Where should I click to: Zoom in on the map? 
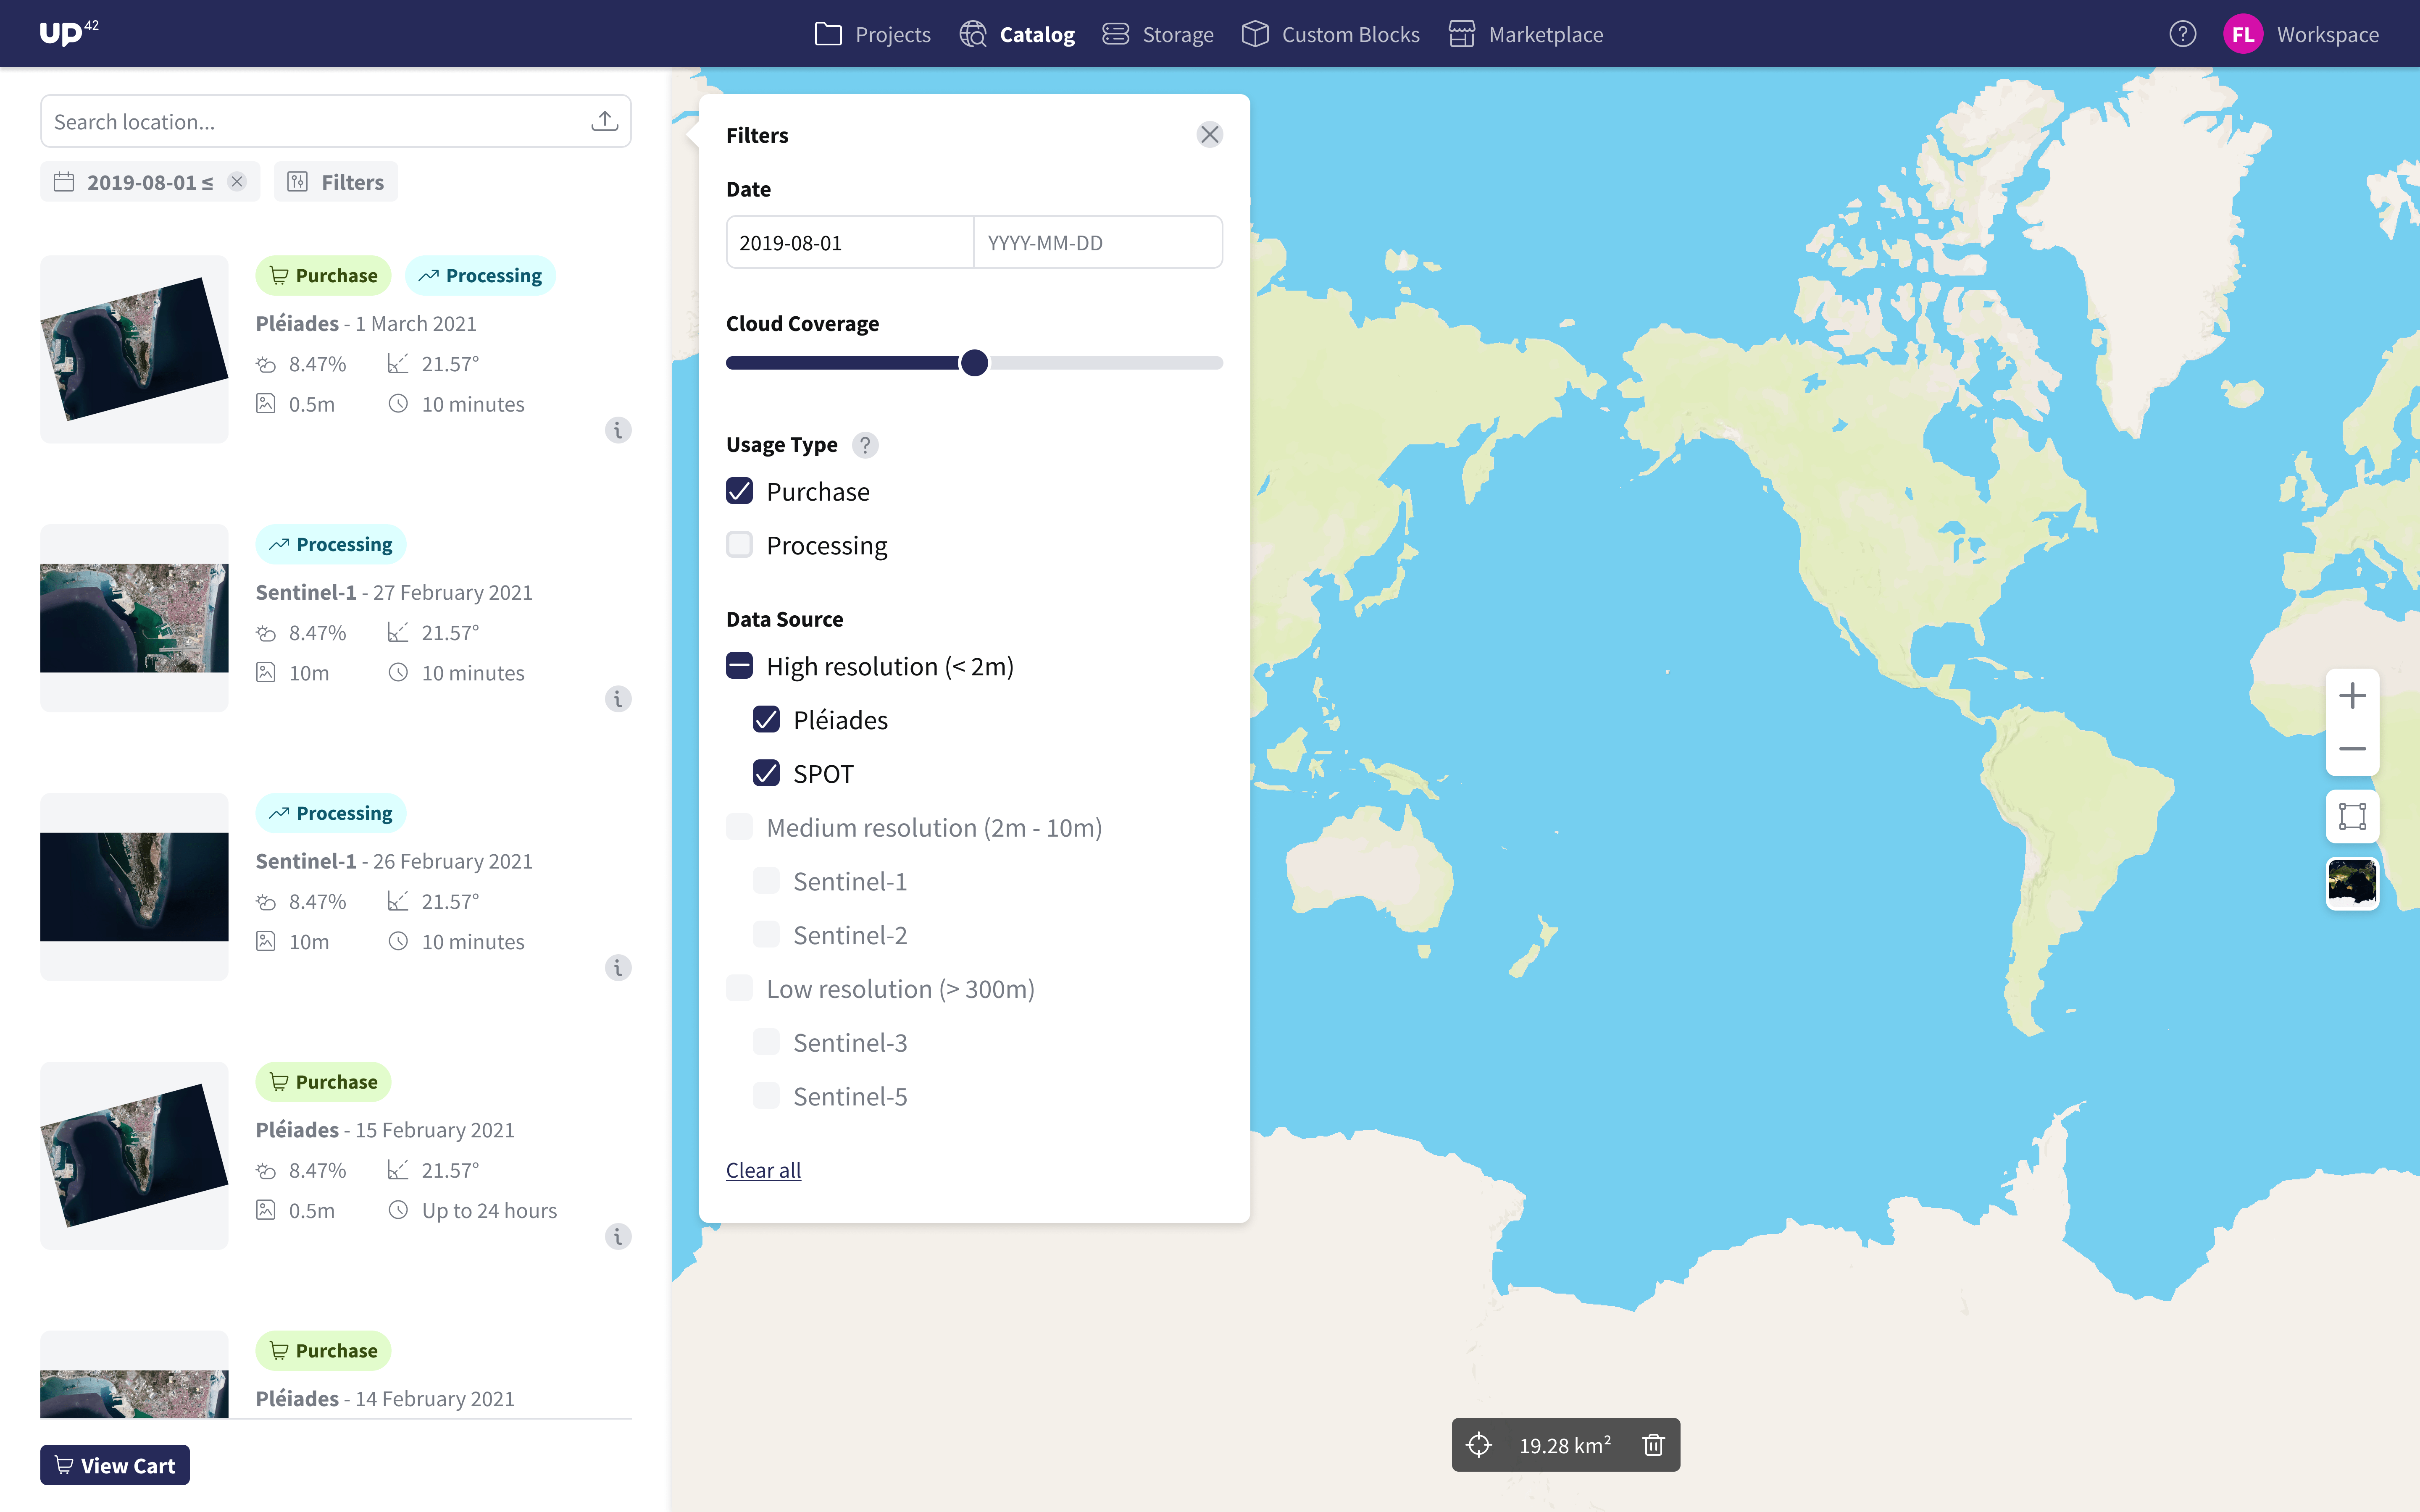pos(2352,695)
